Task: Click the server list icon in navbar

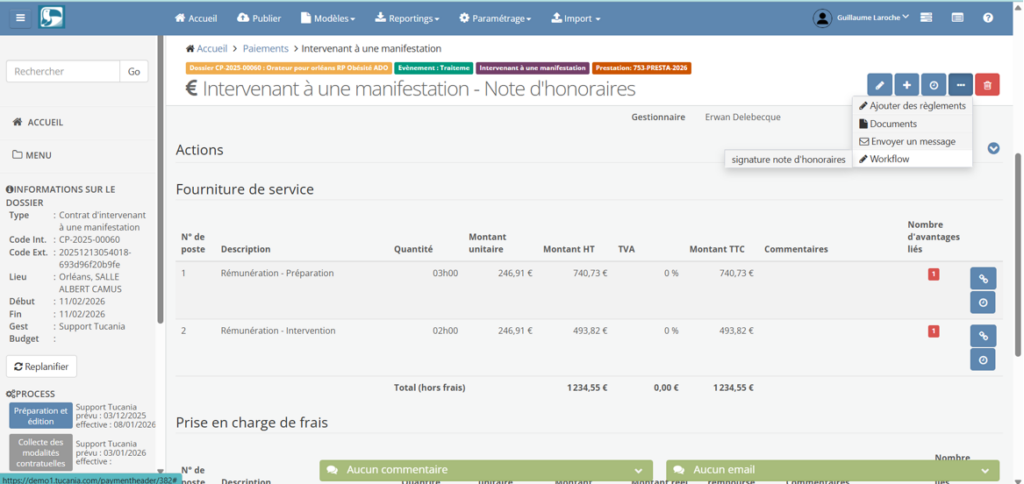Action: pyautogui.click(x=926, y=18)
